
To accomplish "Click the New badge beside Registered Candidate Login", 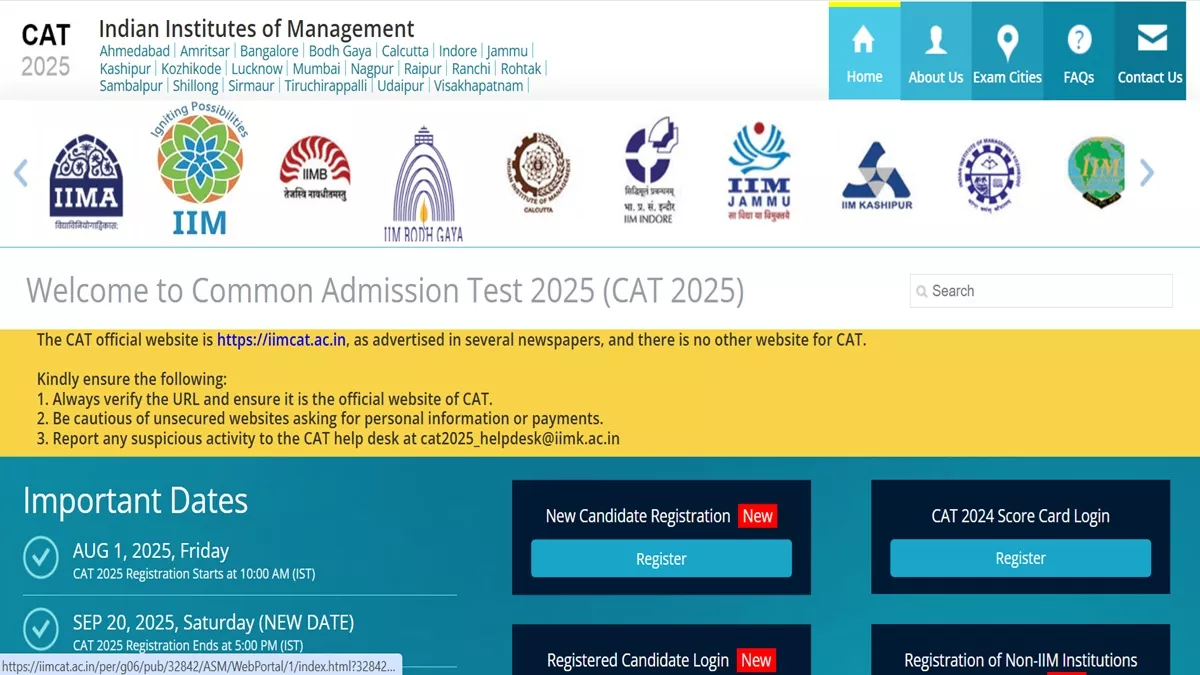I will coord(756,660).
